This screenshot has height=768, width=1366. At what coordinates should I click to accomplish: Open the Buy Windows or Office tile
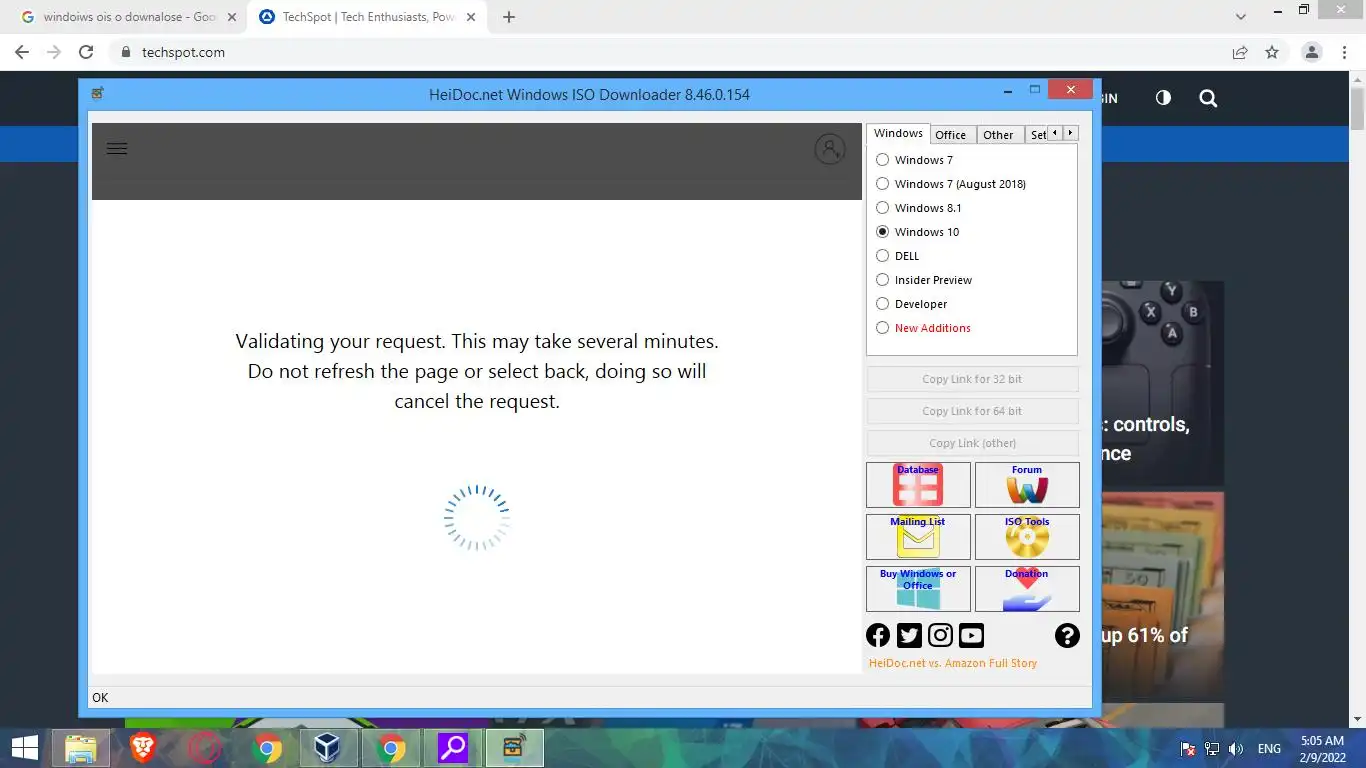918,588
